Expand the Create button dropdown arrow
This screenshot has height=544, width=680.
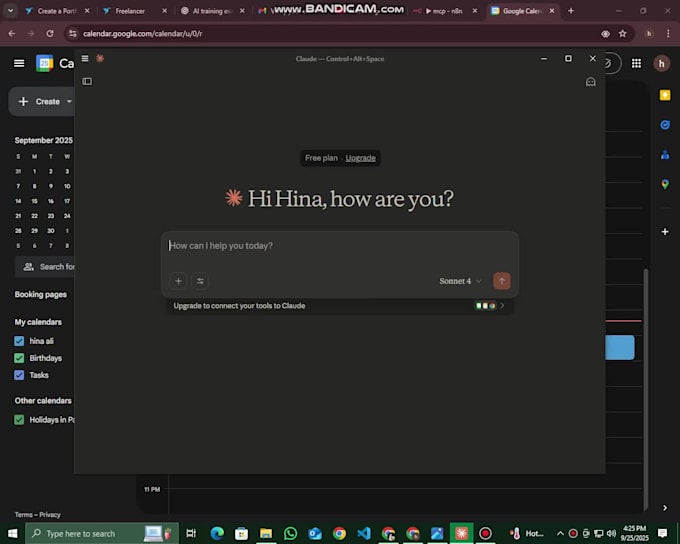click(69, 102)
